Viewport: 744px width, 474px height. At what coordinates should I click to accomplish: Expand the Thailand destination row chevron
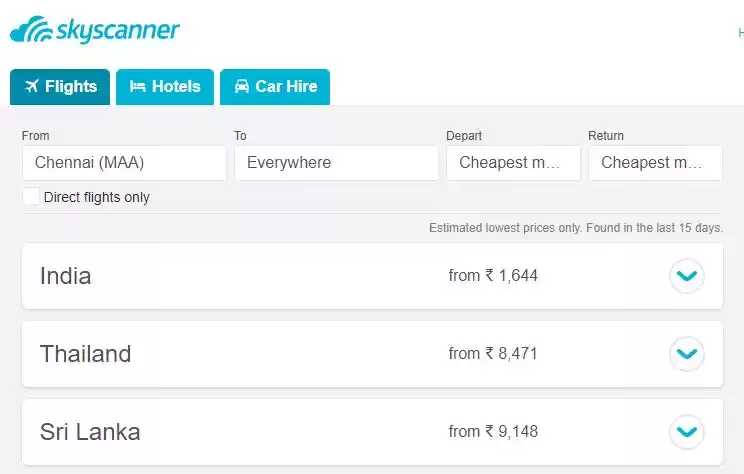[686, 353]
